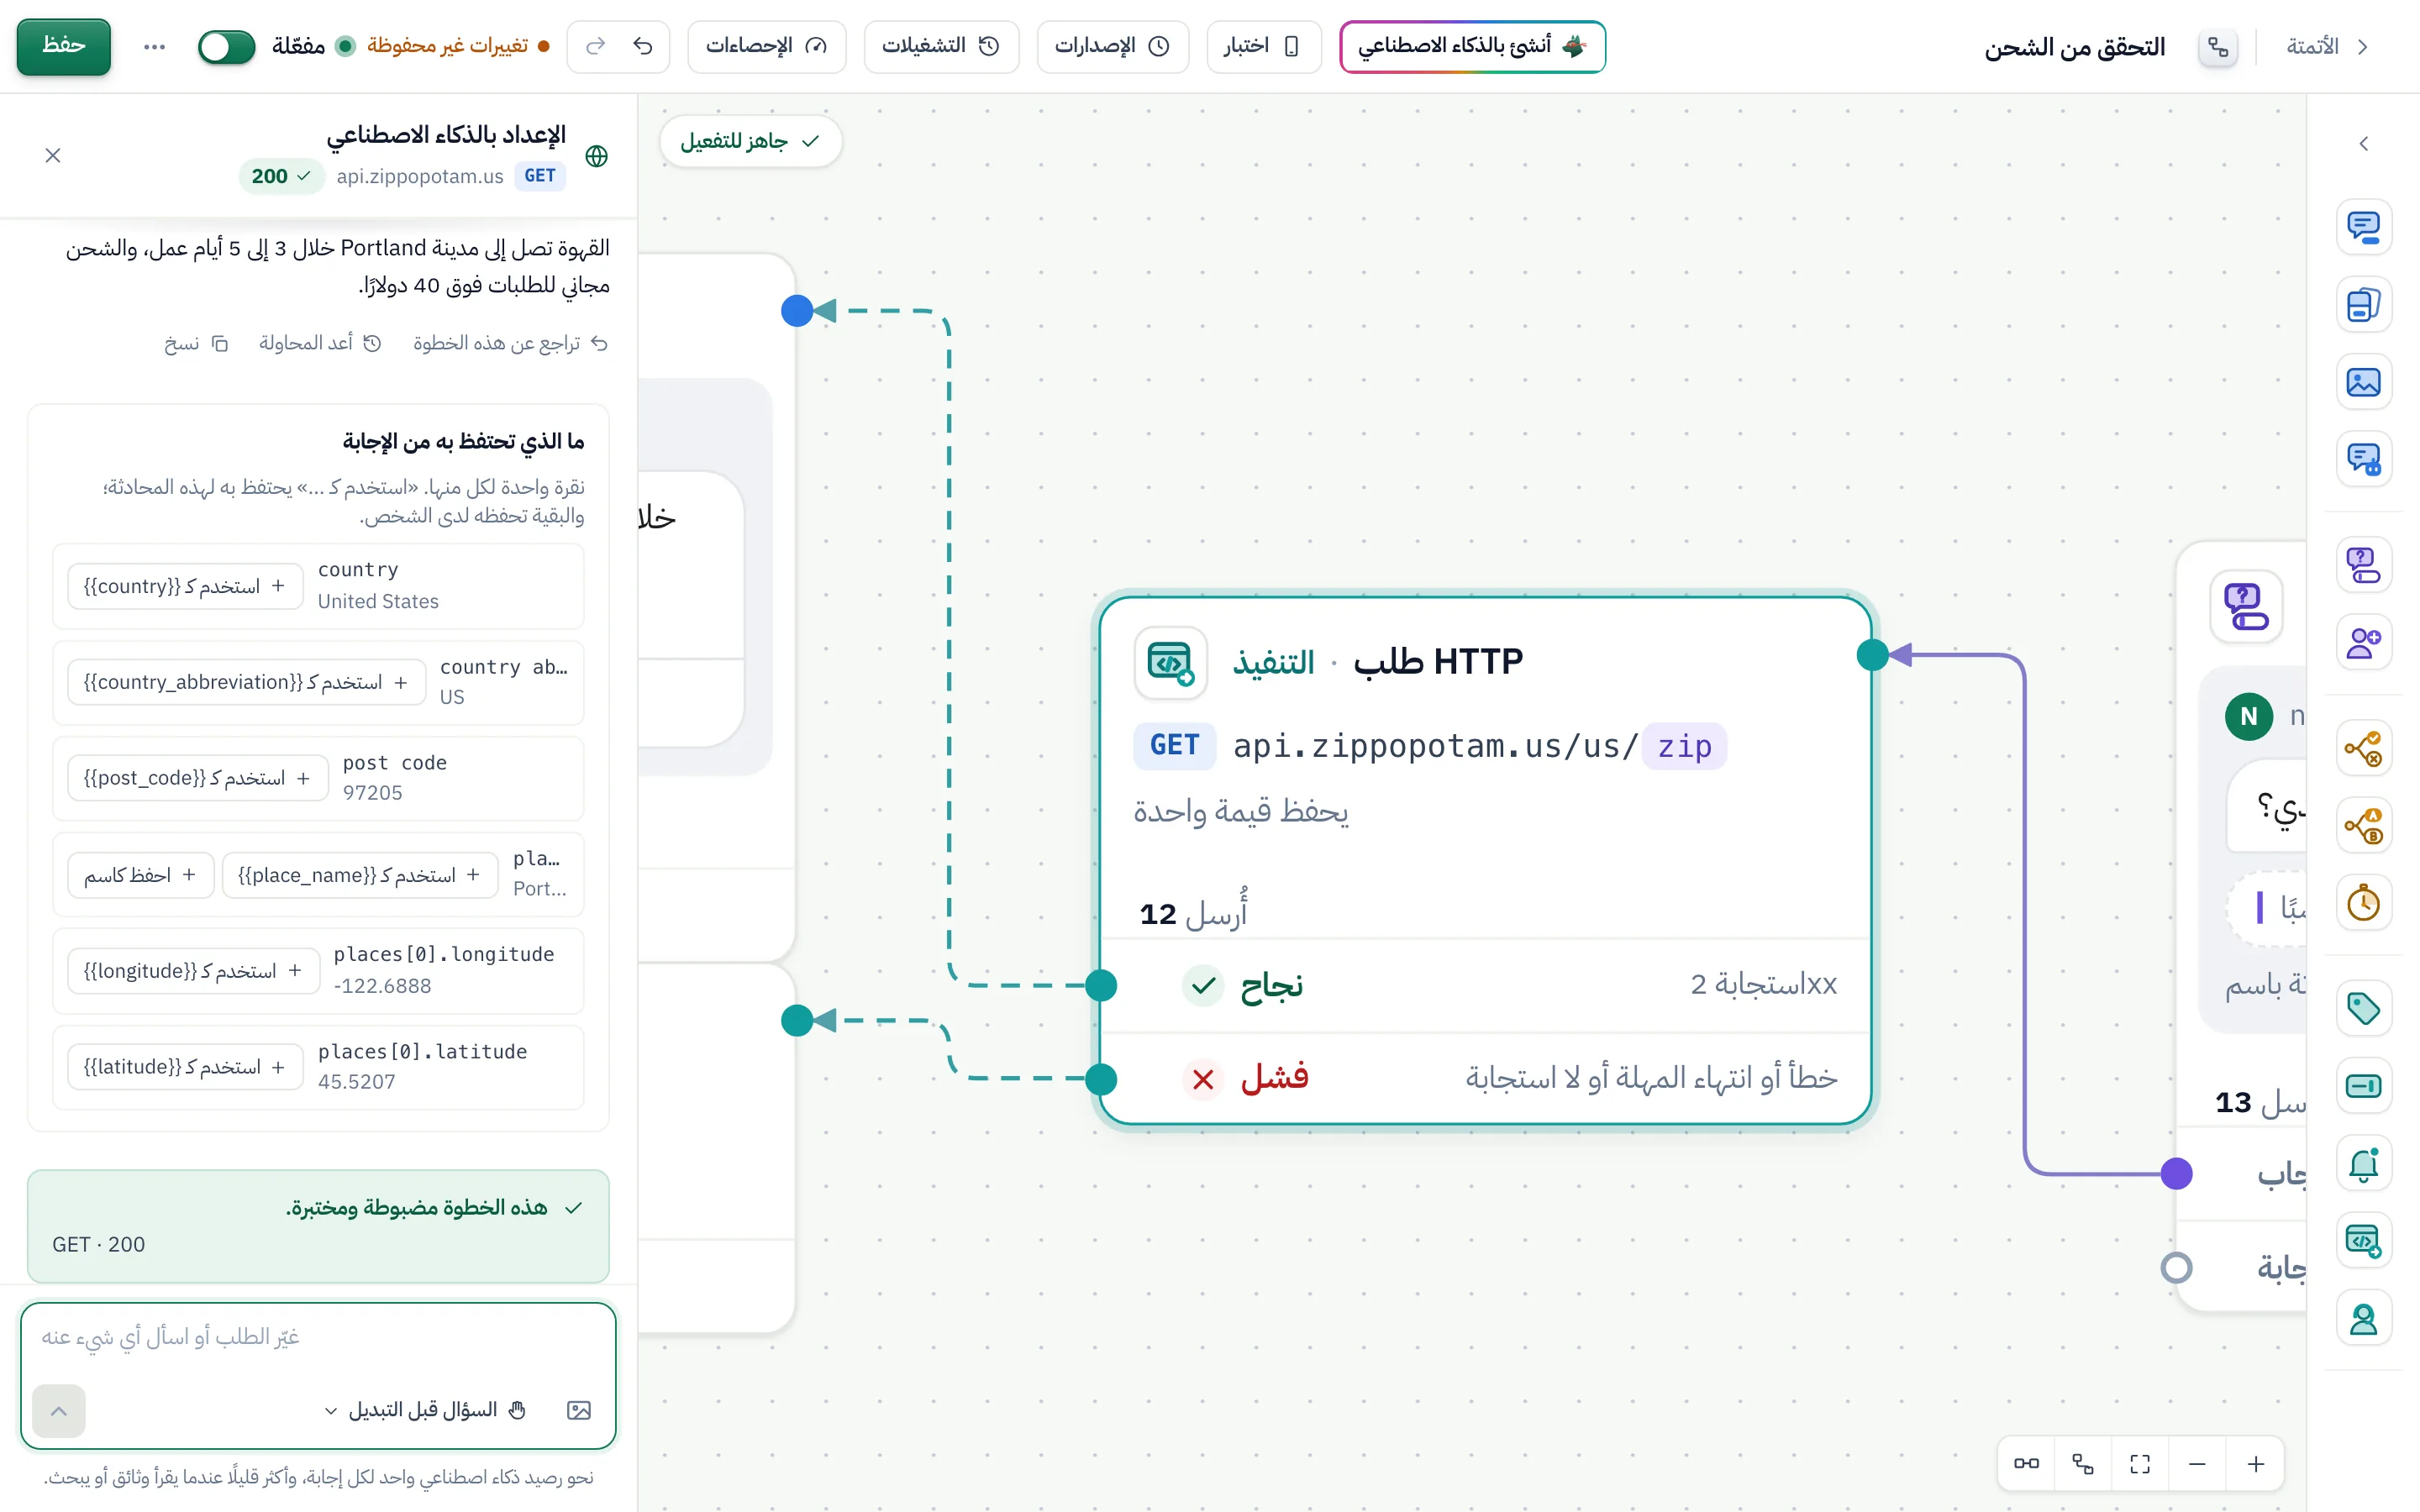
Task: Click the نسخ copy button
Action: [x=197, y=343]
